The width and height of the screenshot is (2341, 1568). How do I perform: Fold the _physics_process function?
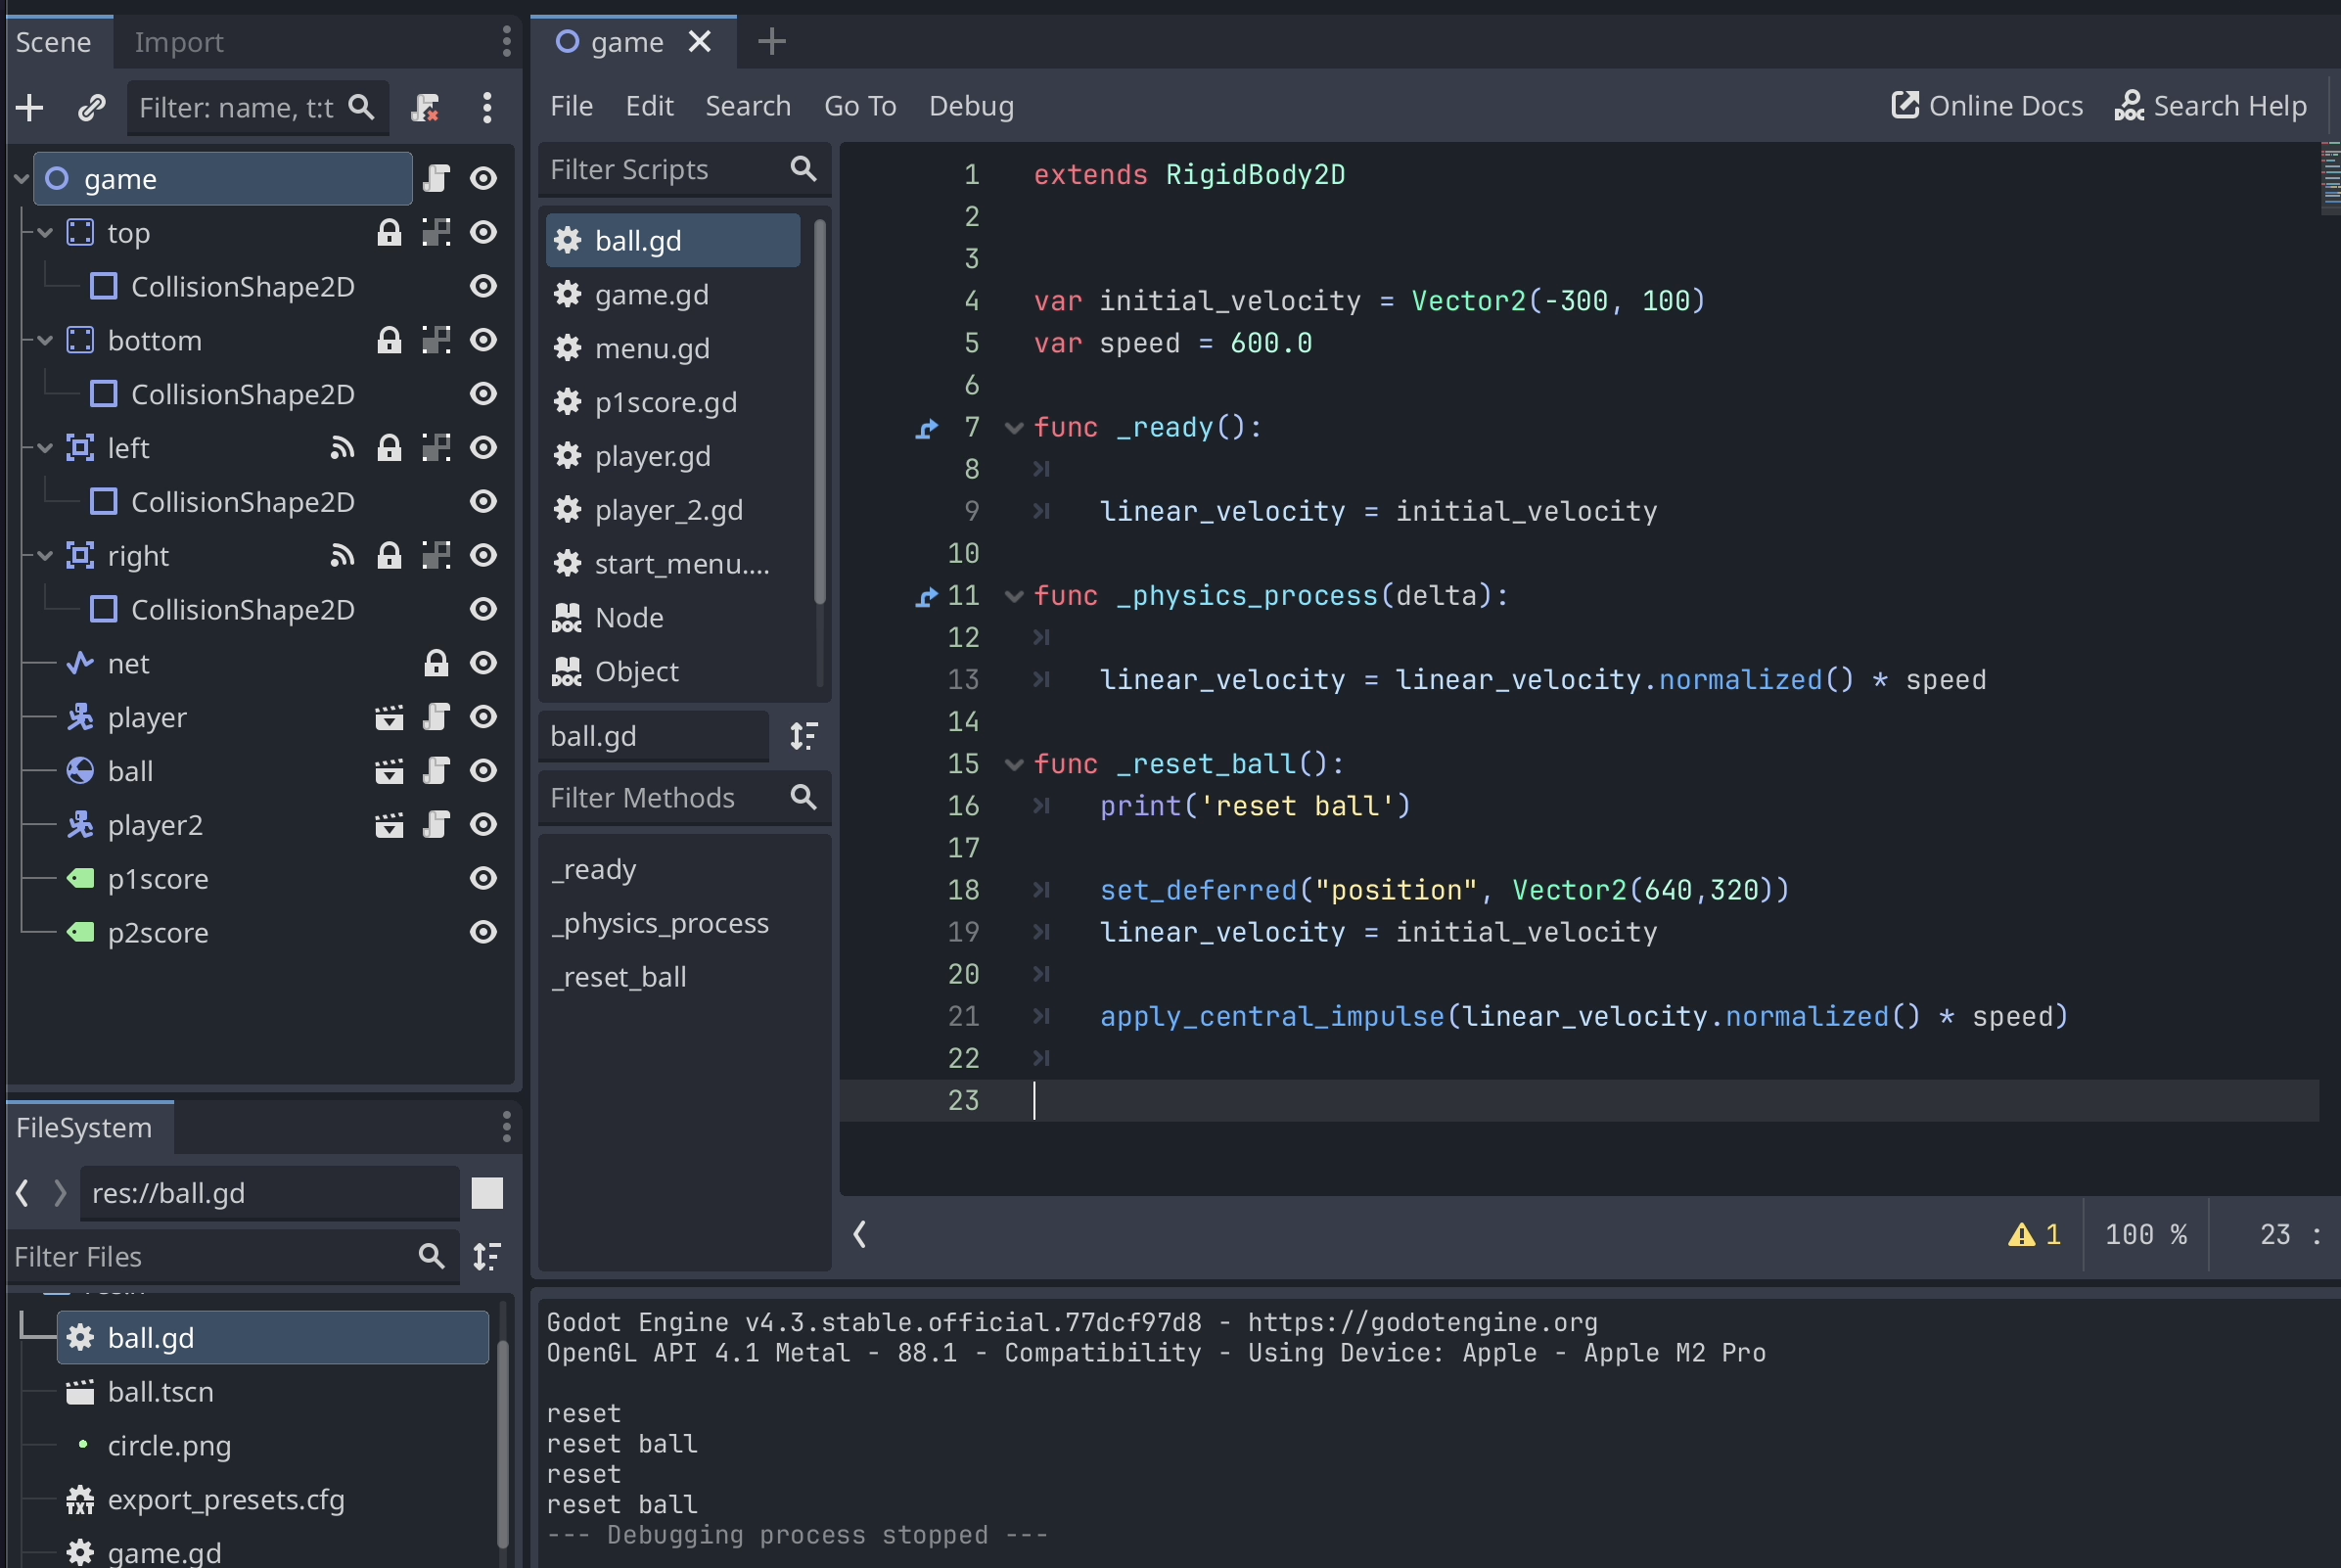tap(1013, 597)
